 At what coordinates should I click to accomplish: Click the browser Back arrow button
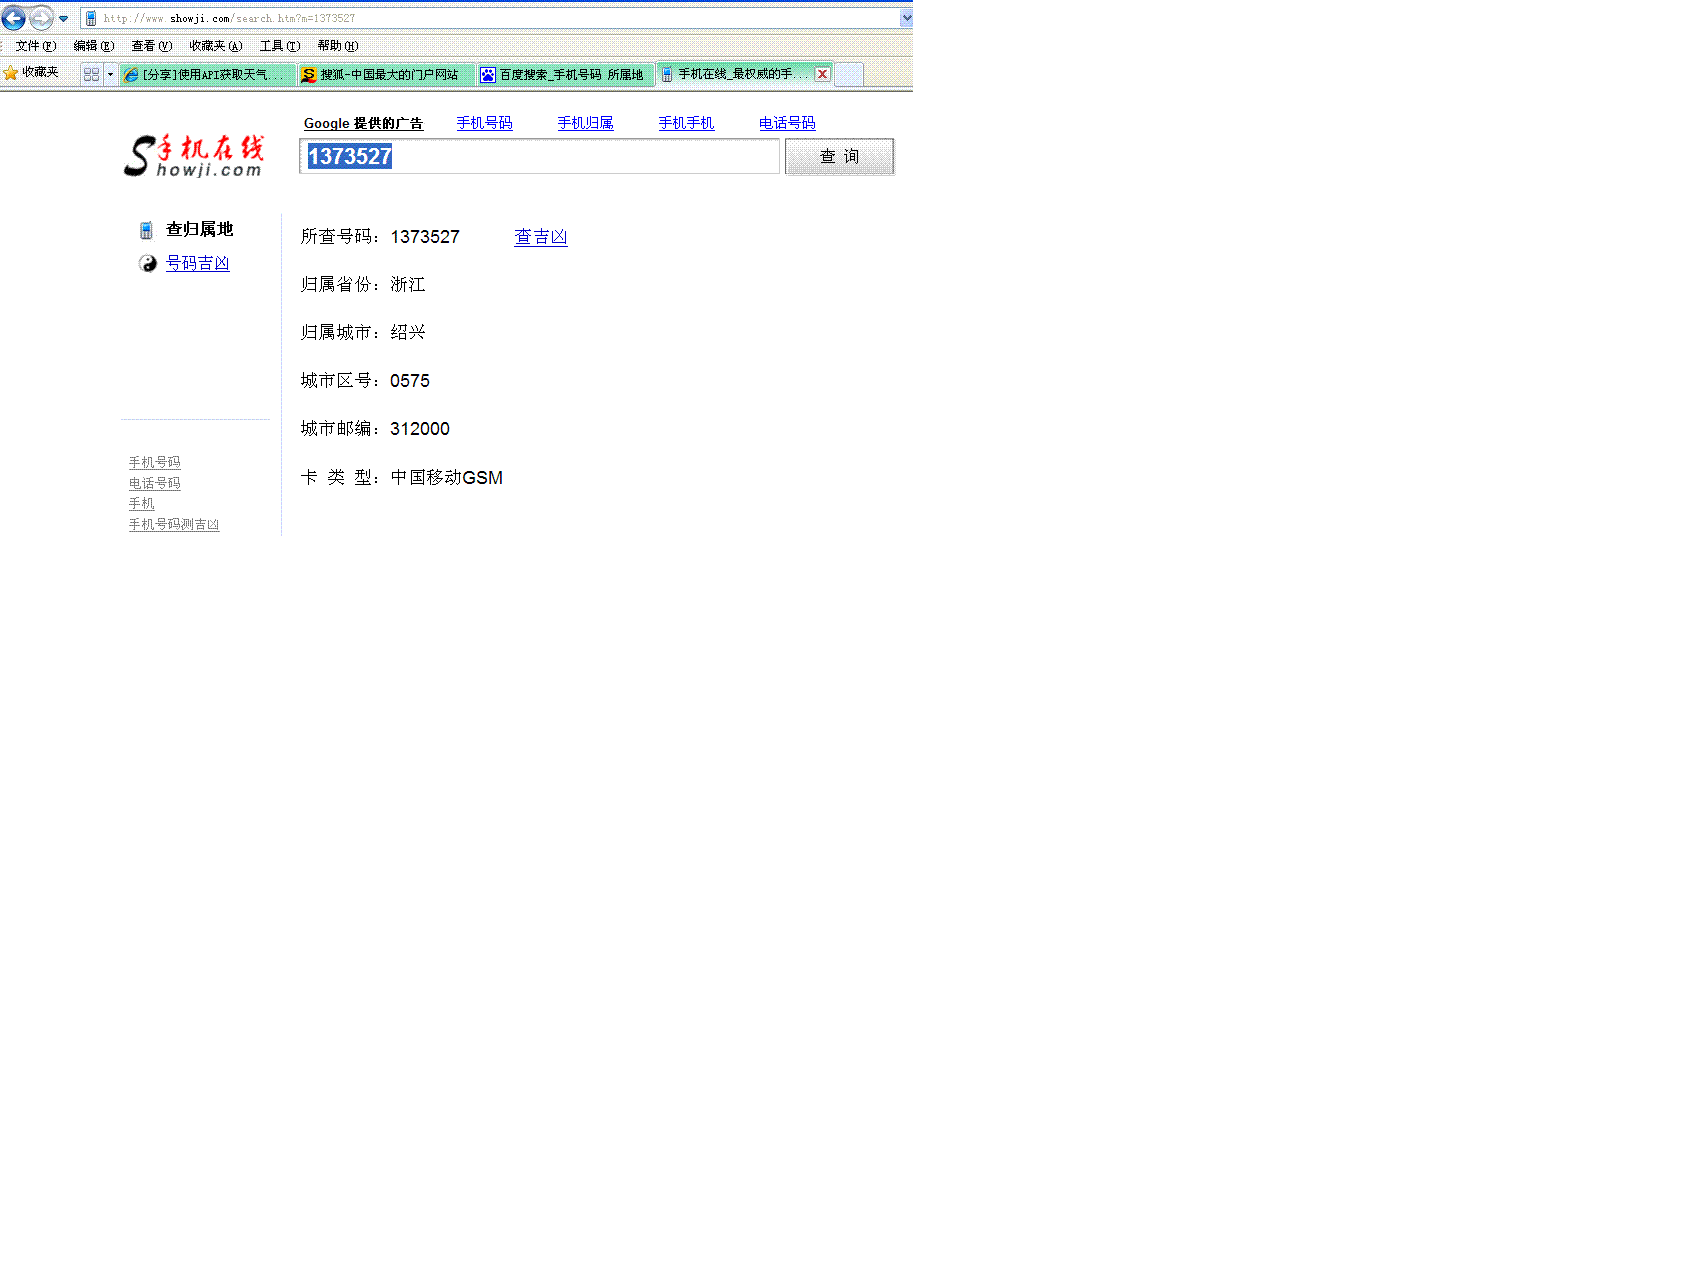(x=14, y=18)
